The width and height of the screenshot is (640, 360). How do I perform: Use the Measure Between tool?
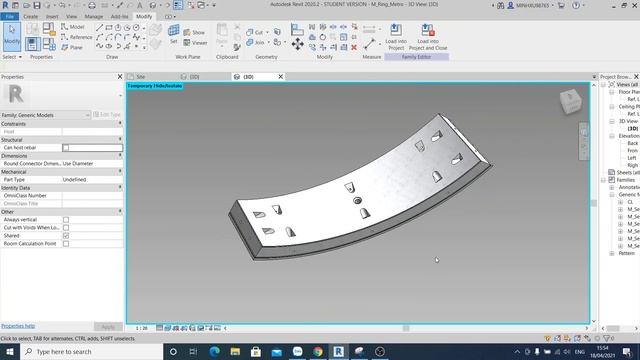(369, 44)
